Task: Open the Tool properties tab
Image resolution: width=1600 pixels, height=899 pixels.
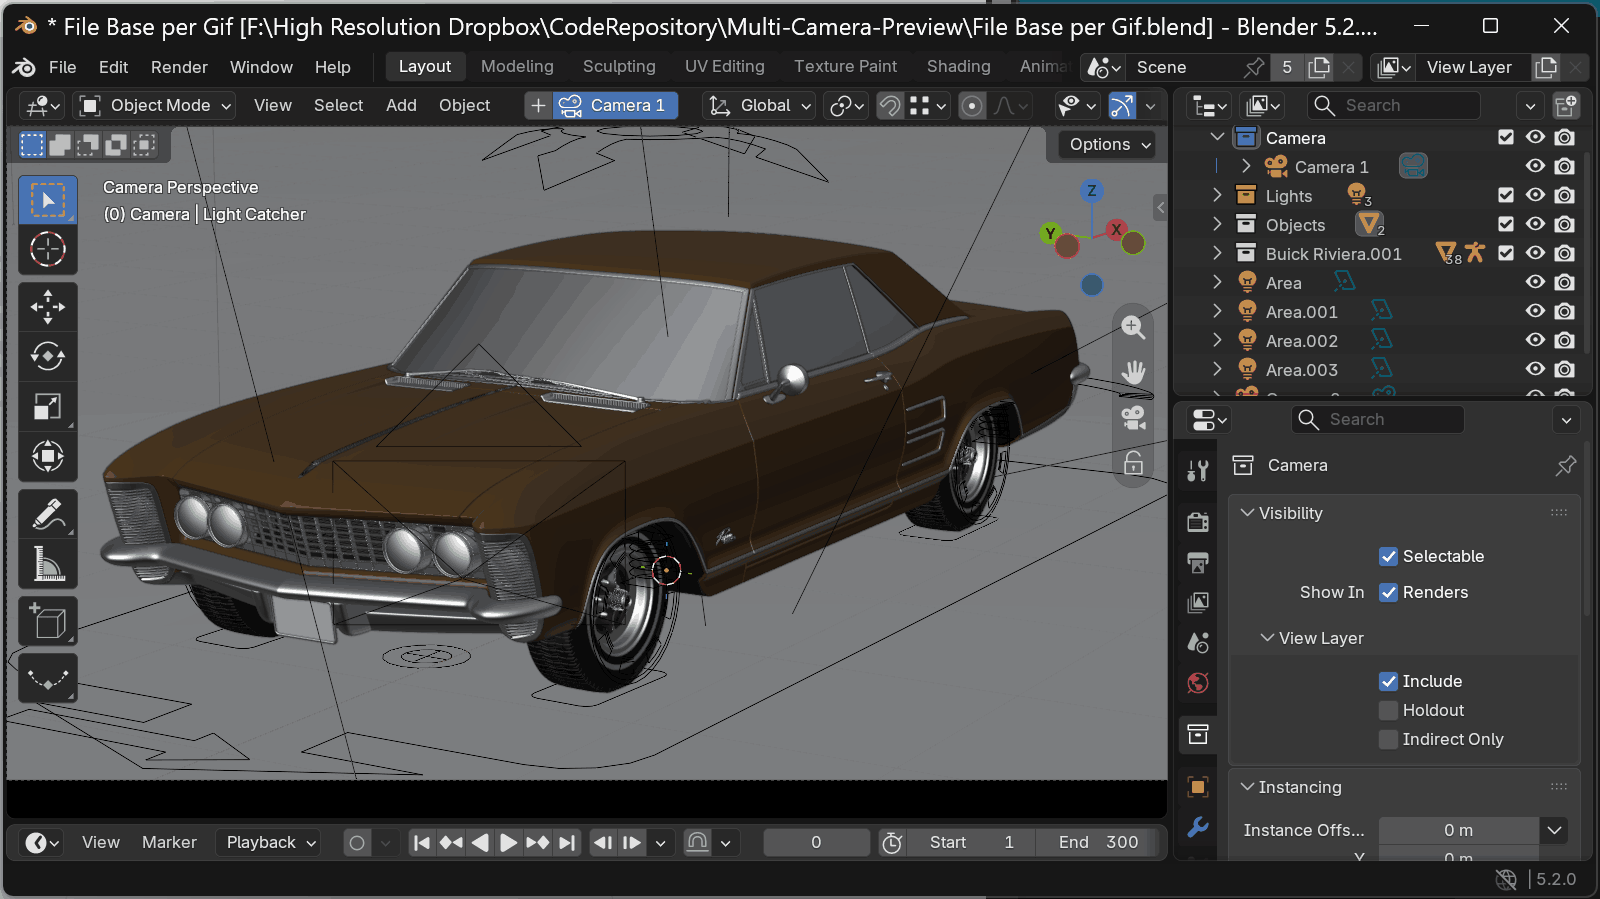Action: (x=1198, y=470)
